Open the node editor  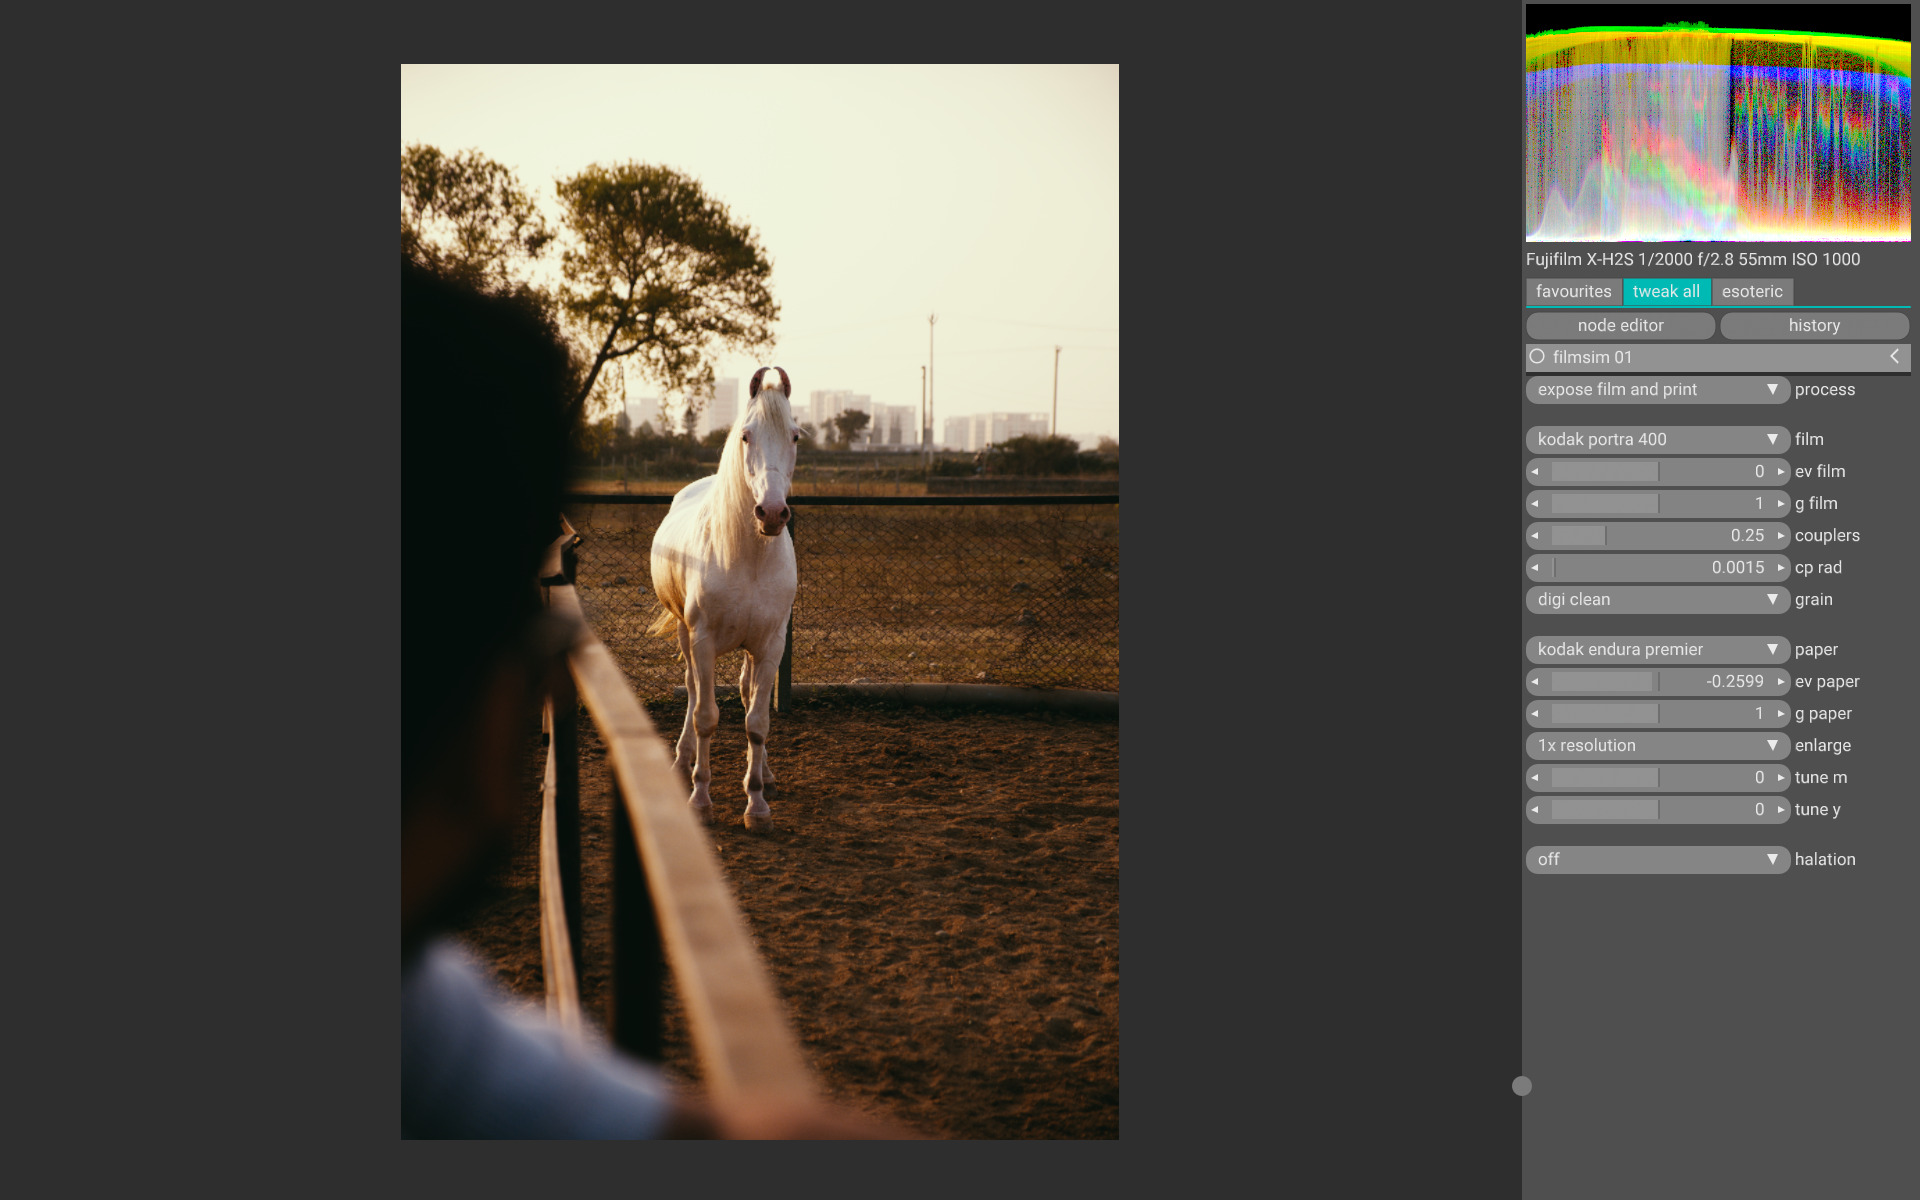(1620, 325)
